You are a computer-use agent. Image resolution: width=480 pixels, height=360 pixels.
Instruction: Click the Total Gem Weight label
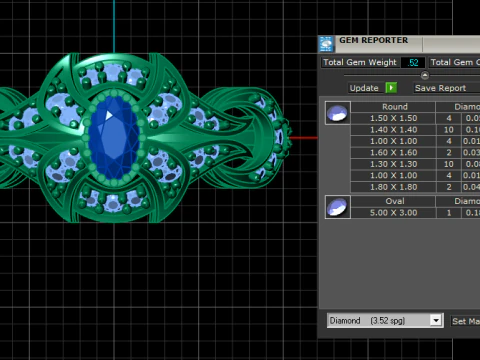(x=360, y=62)
